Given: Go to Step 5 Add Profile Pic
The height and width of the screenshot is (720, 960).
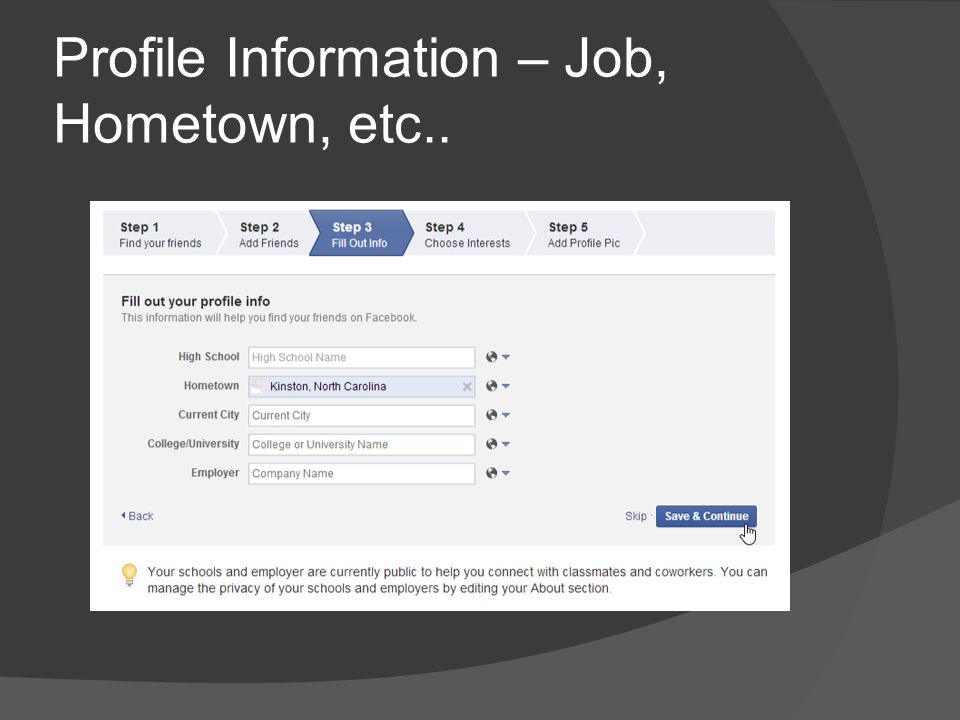Looking at the screenshot, I should click(583, 234).
